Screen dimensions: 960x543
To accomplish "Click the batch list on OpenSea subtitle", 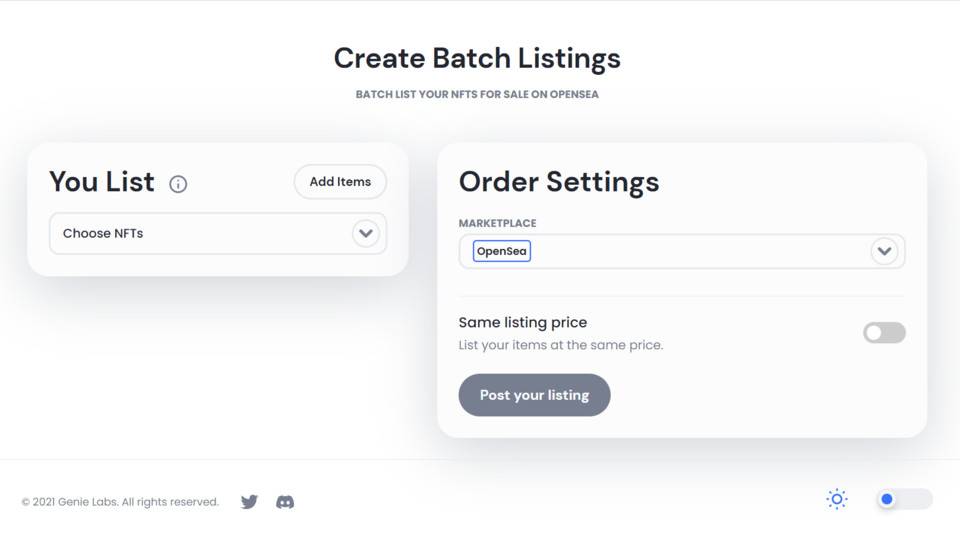I will (x=477, y=94).
